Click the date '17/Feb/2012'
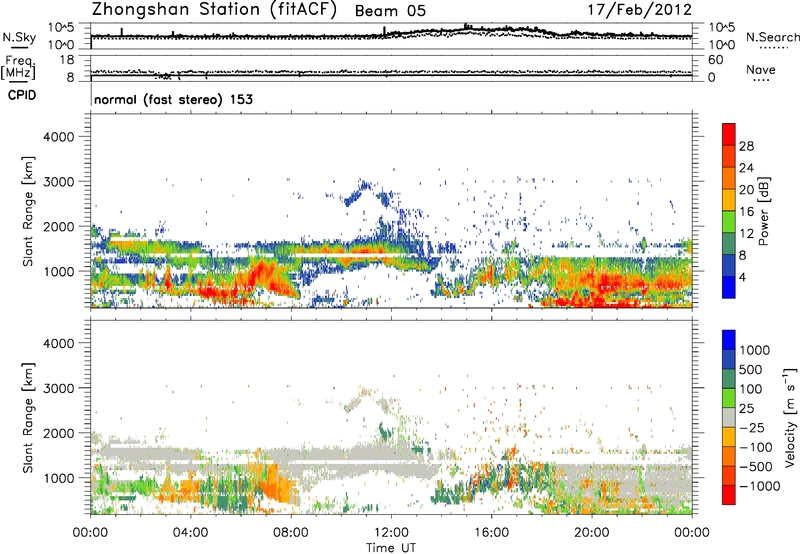Image resolution: width=800 pixels, height=554 pixels. click(x=640, y=10)
